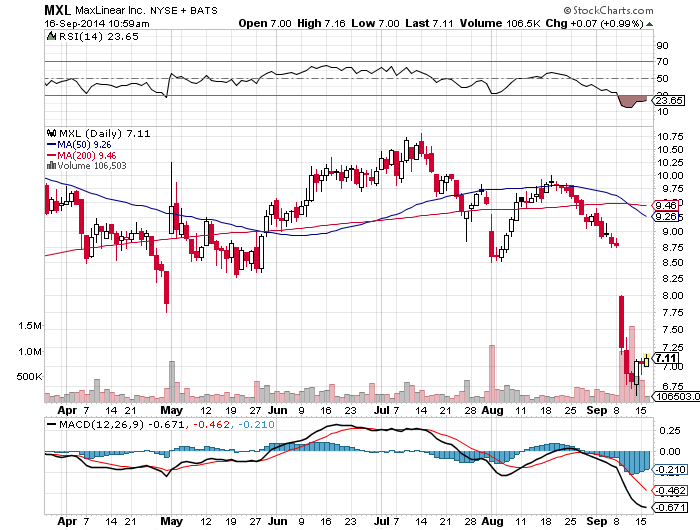Click the RSI mountain icon beside RSI(14)
This screenshot has height=530, width=700.
click(52, 36)
